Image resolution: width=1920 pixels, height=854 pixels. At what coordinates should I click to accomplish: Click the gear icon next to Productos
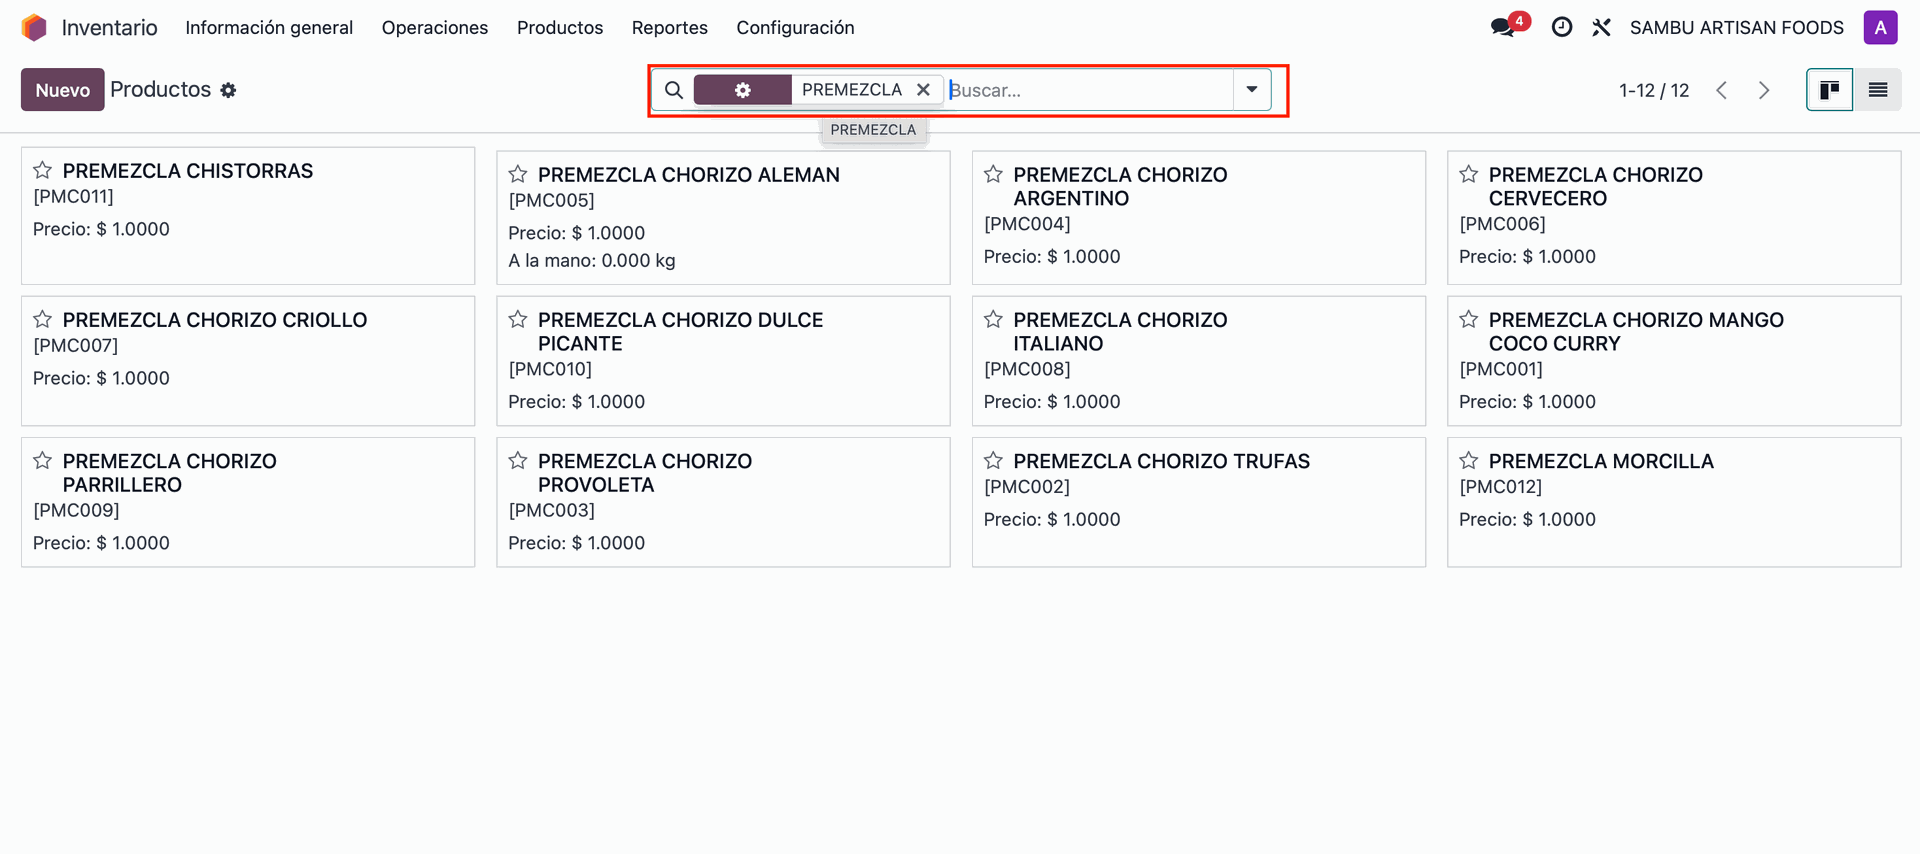tap(228, 90)
